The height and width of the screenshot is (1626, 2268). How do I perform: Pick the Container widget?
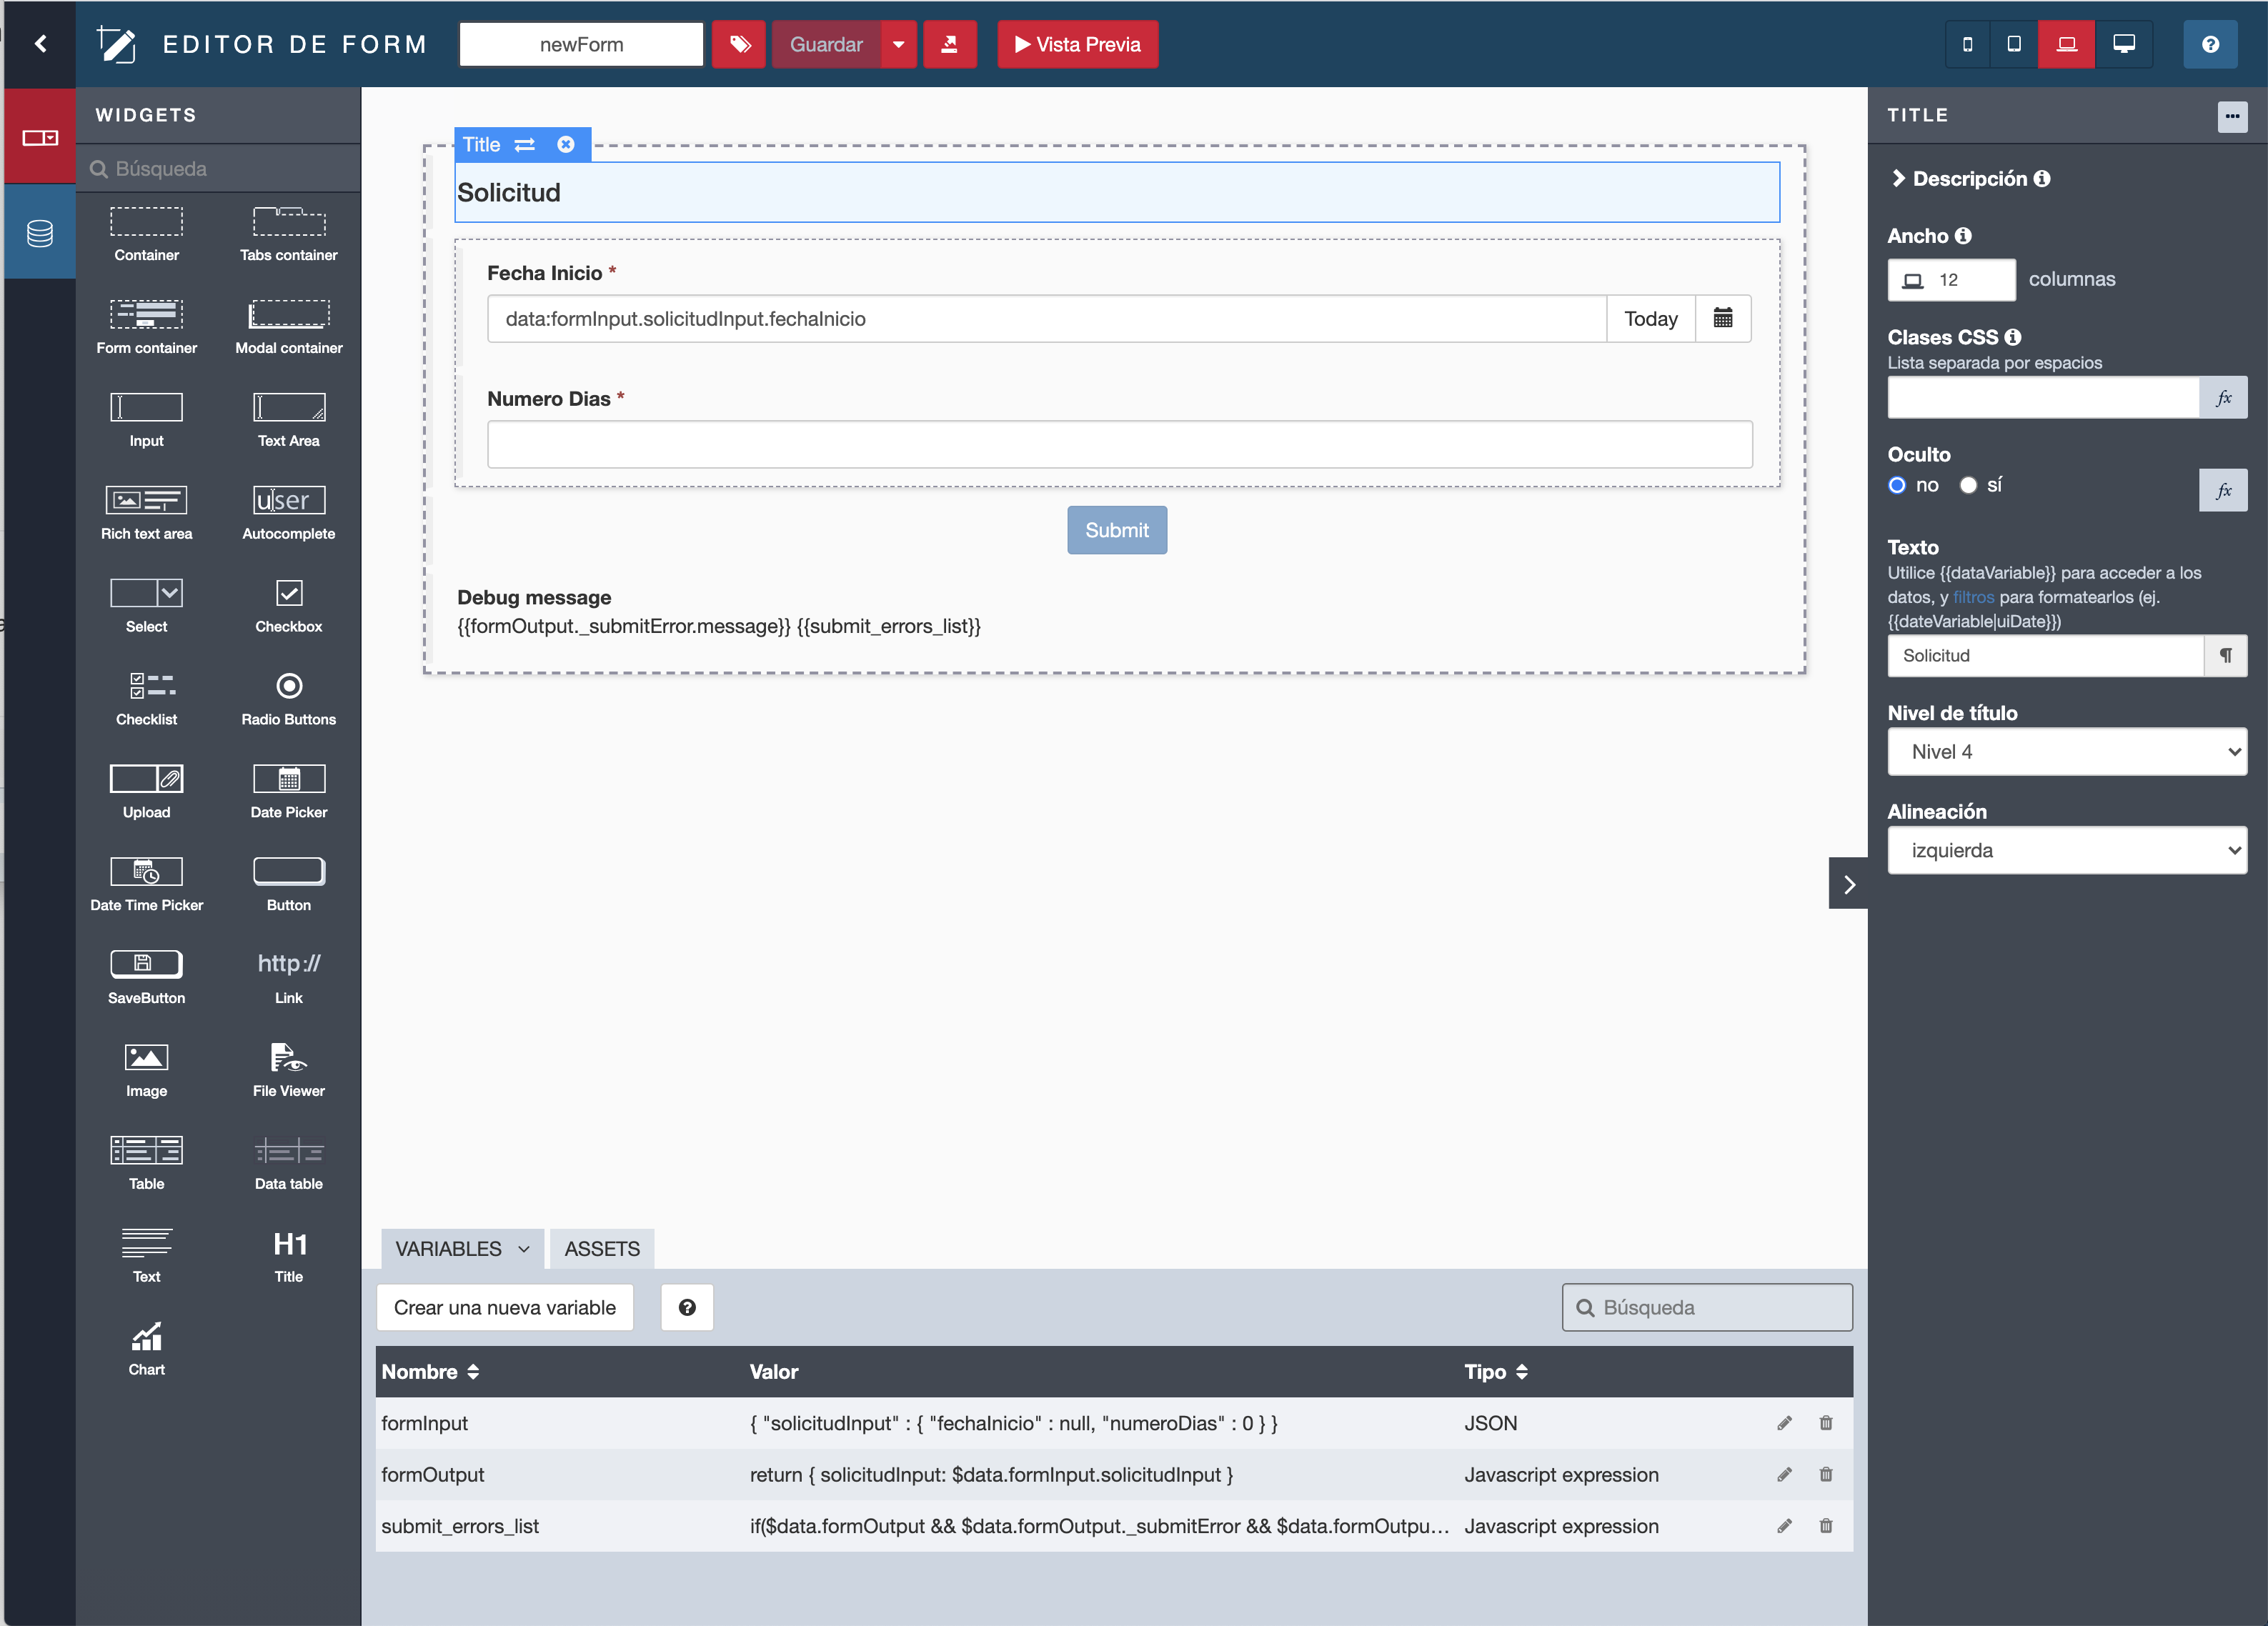tap(146, 235)
